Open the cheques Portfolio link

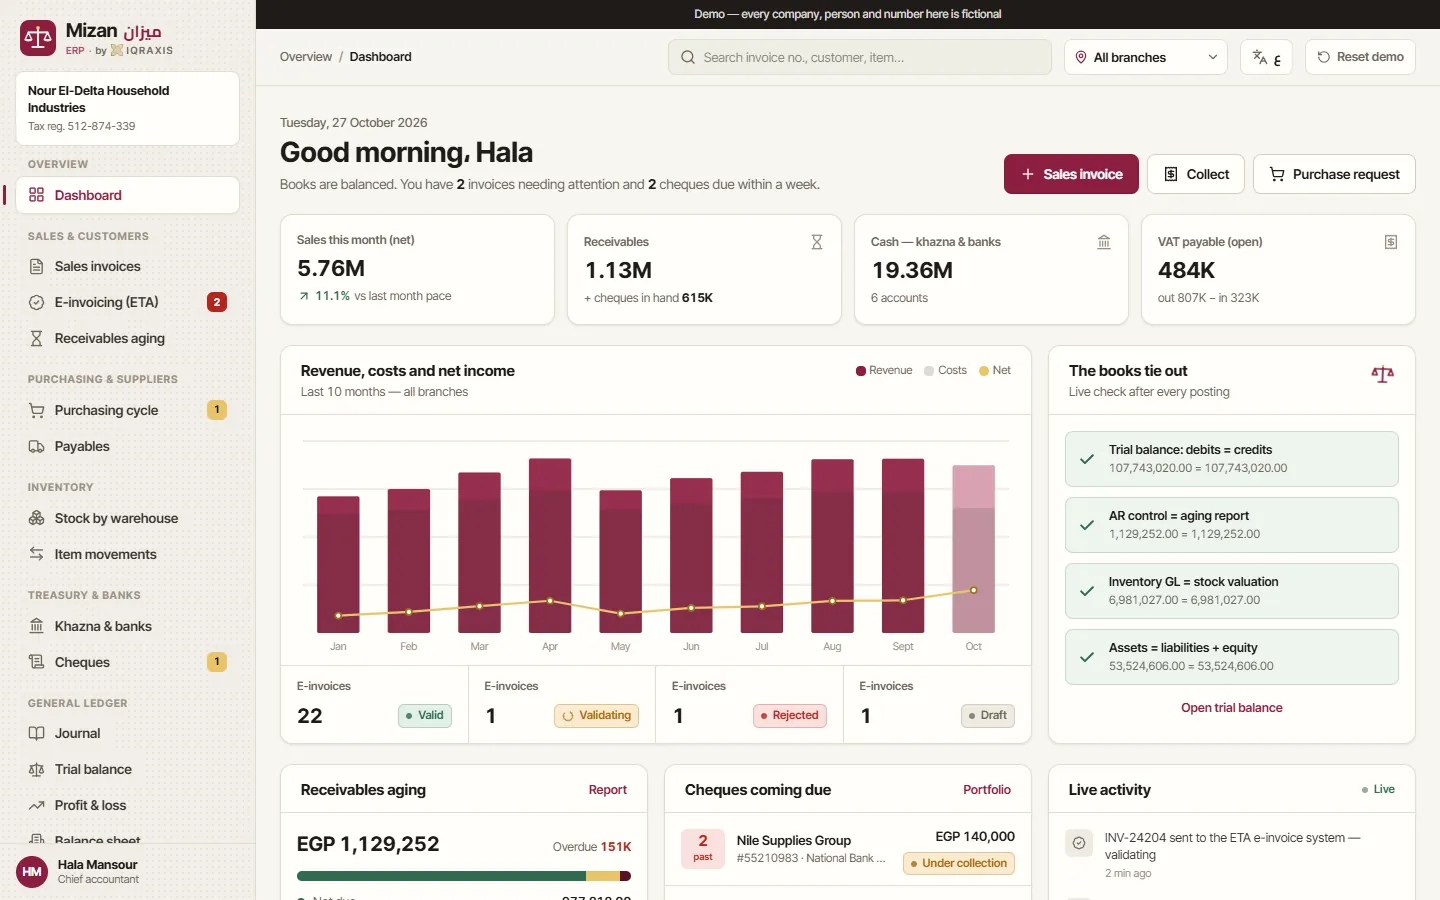click(x=987, y=789)
